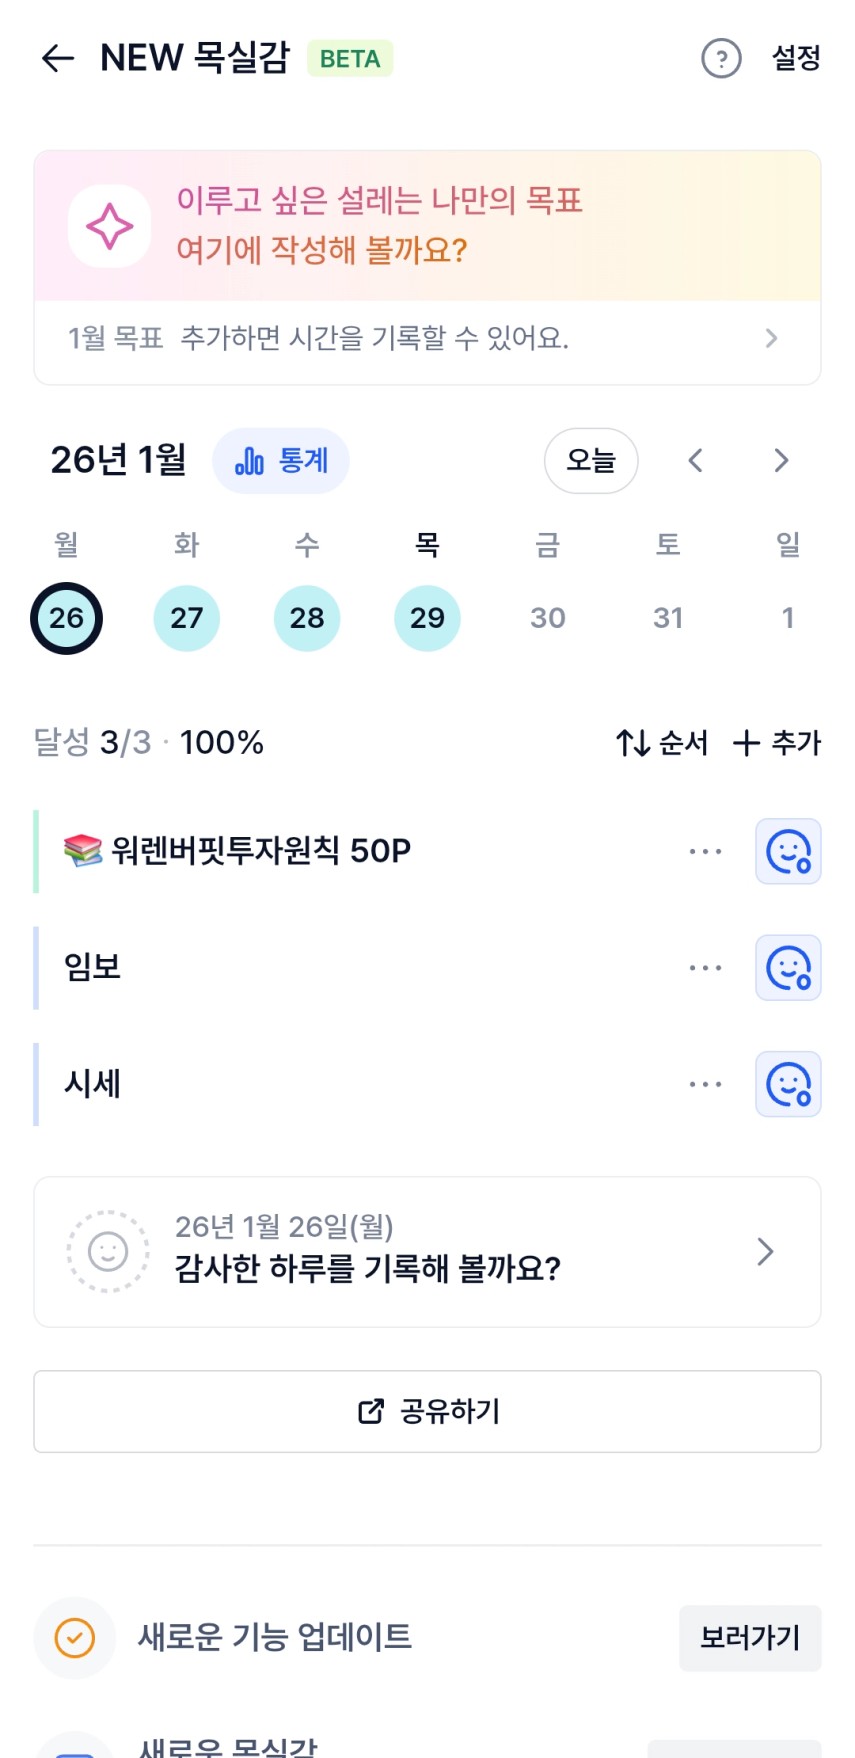Go to next week with right chevron
Image resolution: width=855 pixels, height=1758 pixels.
(781, 461)
